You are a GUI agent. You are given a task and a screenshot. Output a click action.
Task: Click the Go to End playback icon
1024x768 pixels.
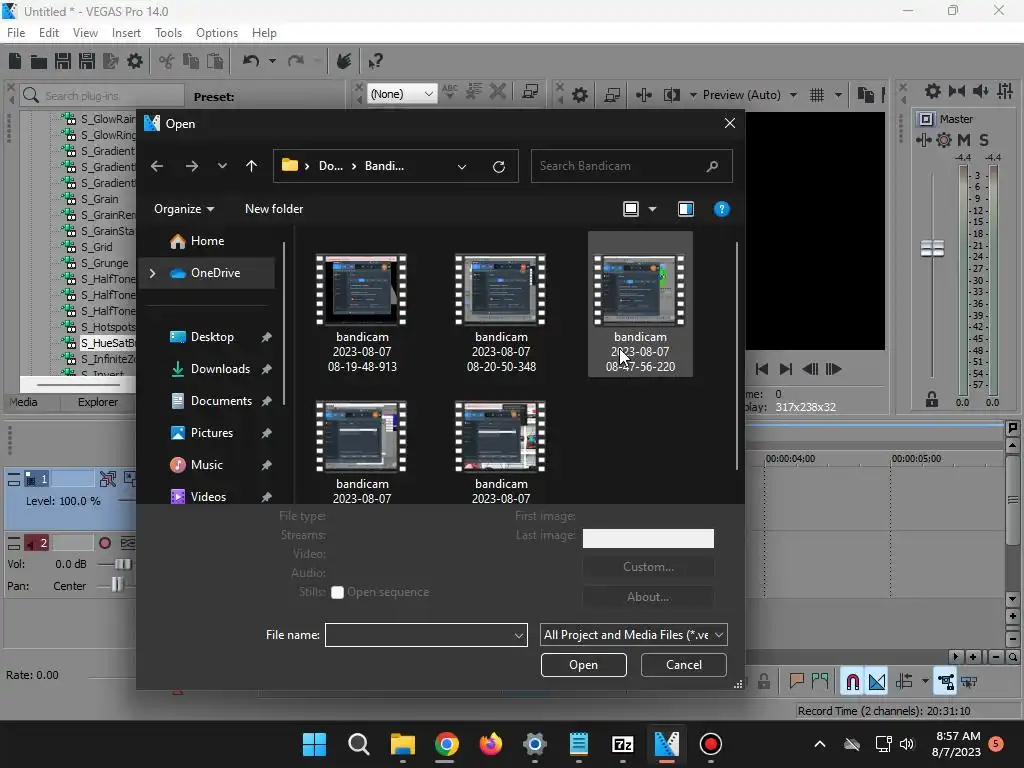(786, 369)
